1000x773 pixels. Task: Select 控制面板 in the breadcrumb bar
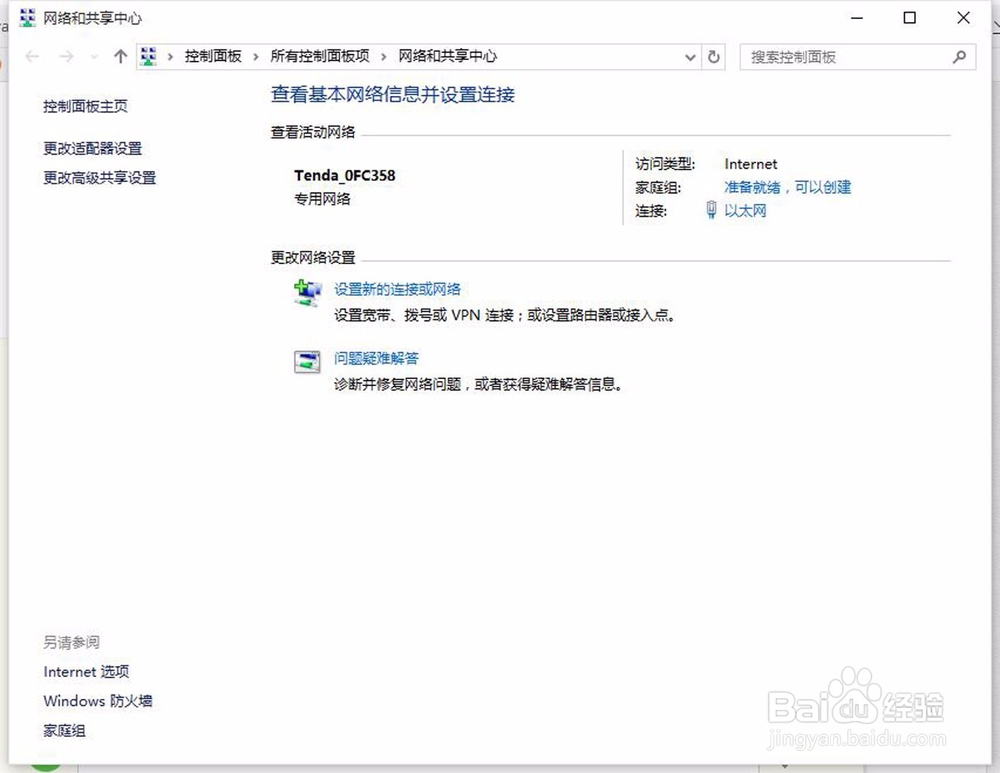pos(212,57)
